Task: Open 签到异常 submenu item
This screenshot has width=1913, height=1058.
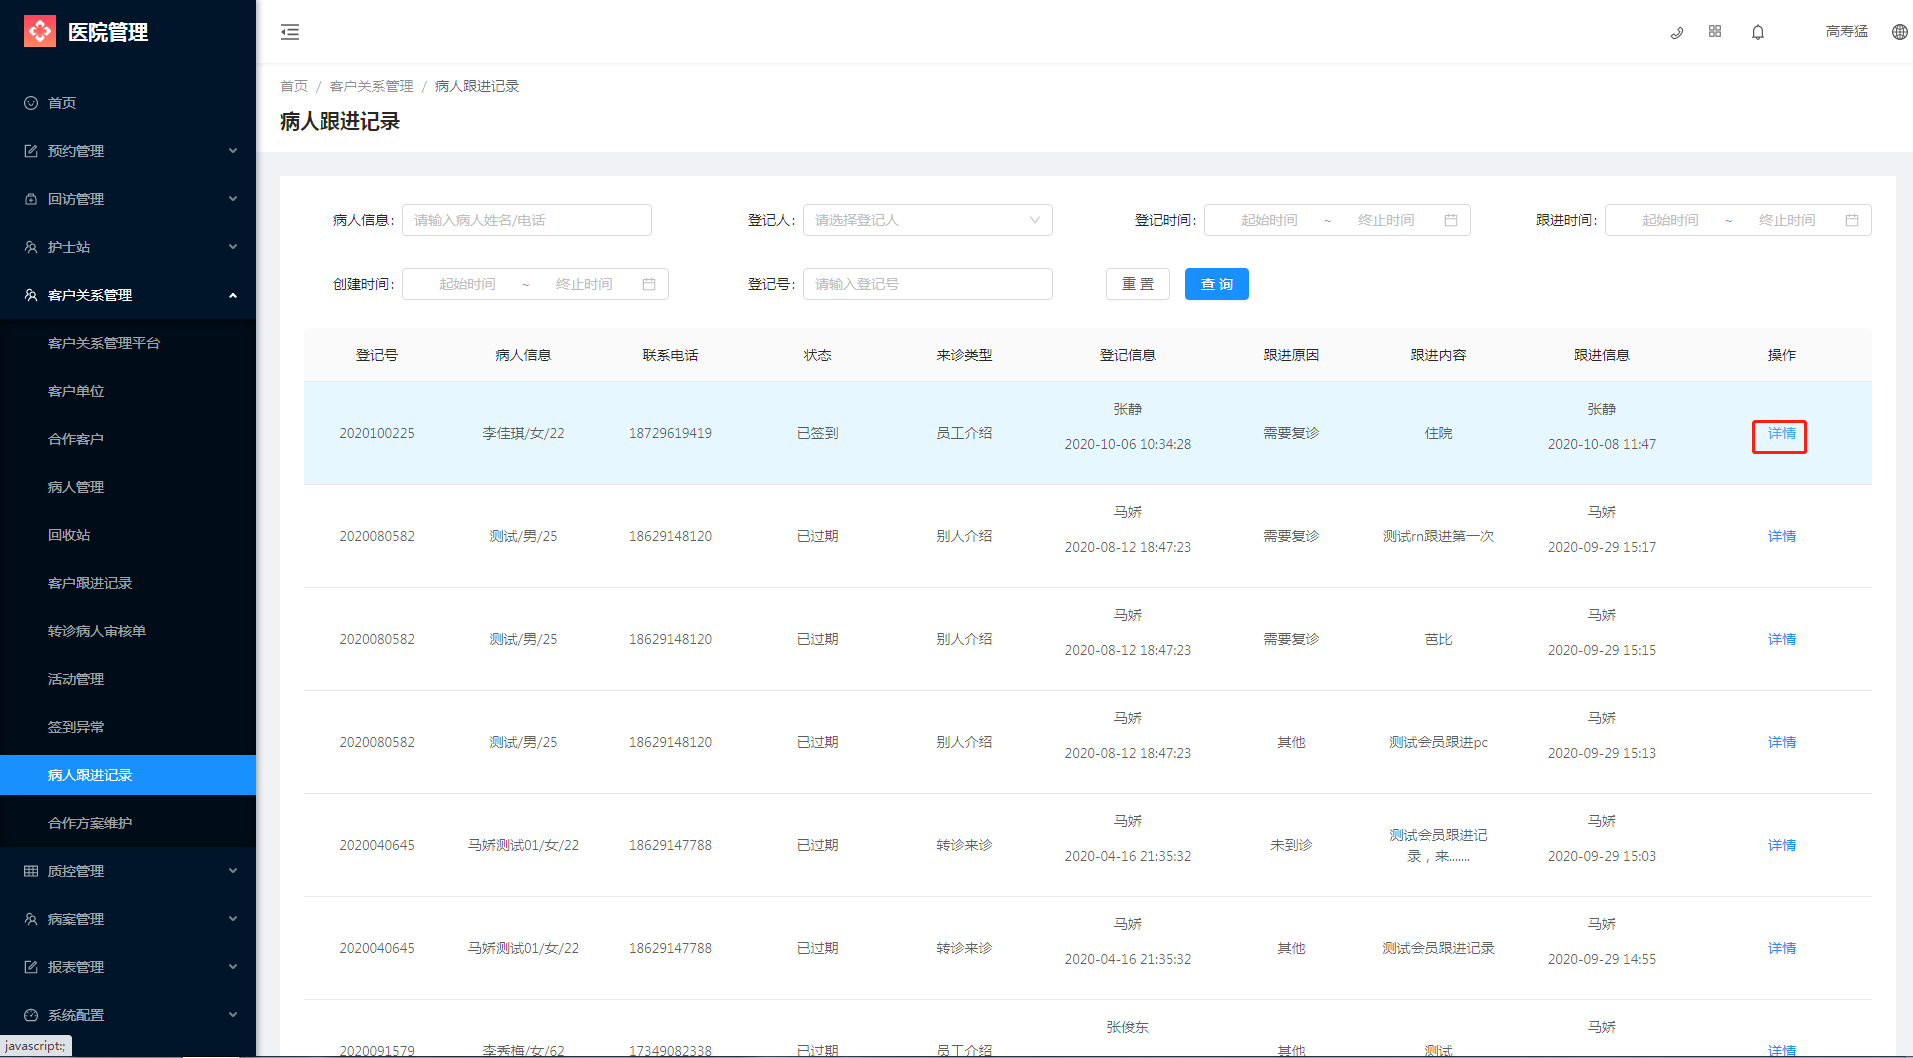Action: pos(128,727)
